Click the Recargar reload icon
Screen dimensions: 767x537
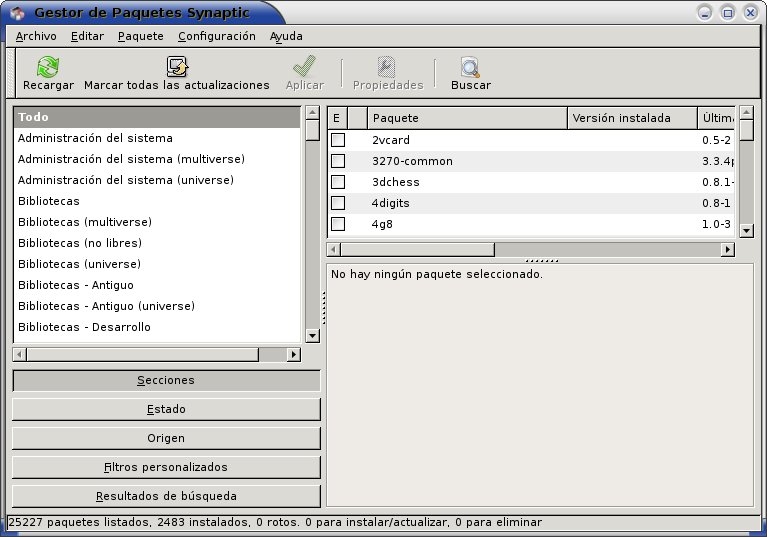tap(48, 67)
